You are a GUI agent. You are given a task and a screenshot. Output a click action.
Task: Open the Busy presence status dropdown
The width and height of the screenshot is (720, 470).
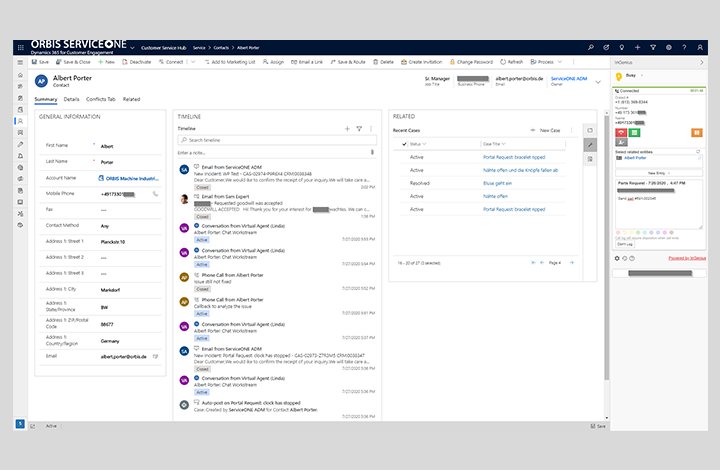click(633, 75)
